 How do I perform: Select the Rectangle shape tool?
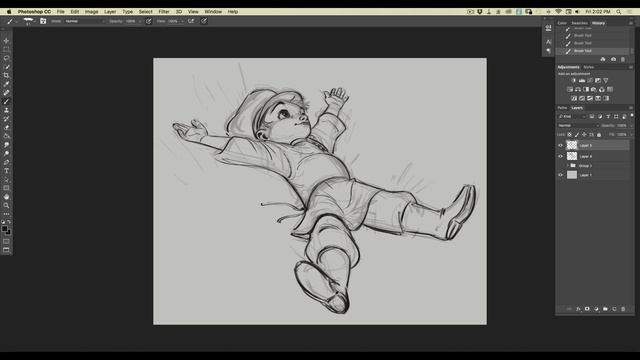click(6, 188)
